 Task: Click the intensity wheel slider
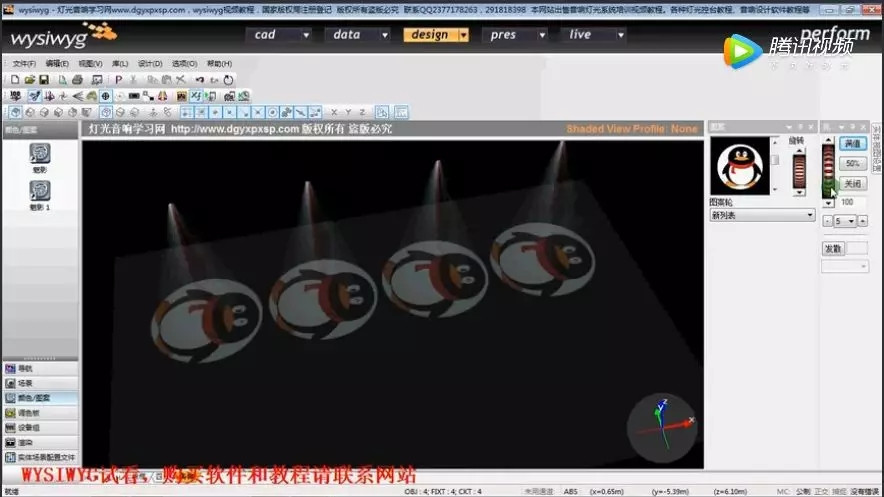click(828, 171)
